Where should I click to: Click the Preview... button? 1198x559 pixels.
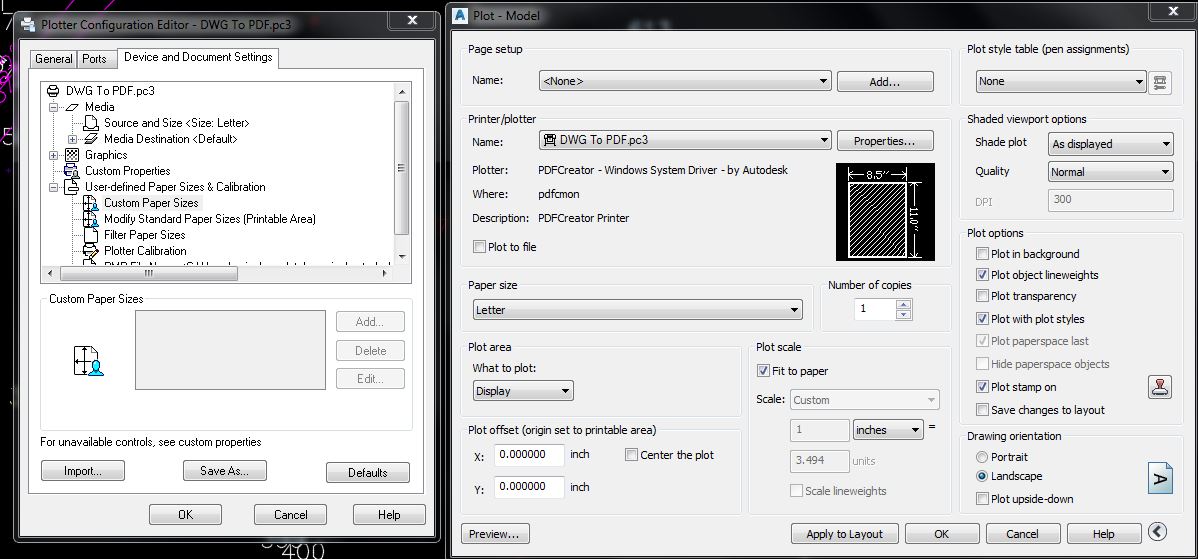(x=495, y=534)
